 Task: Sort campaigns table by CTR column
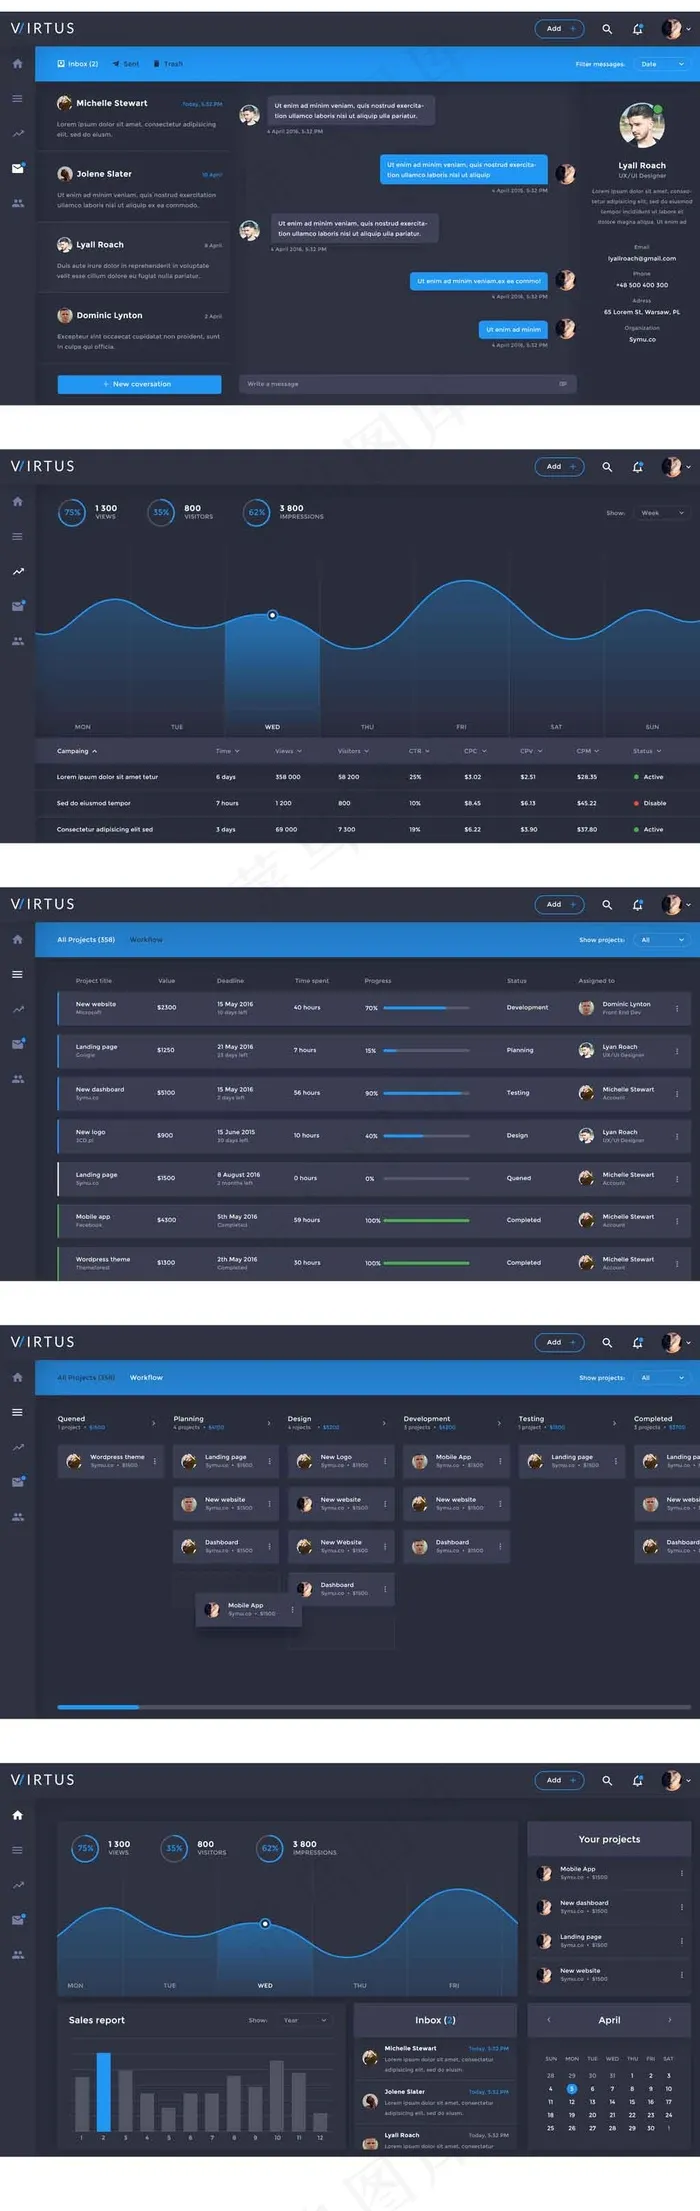(418, 751)
